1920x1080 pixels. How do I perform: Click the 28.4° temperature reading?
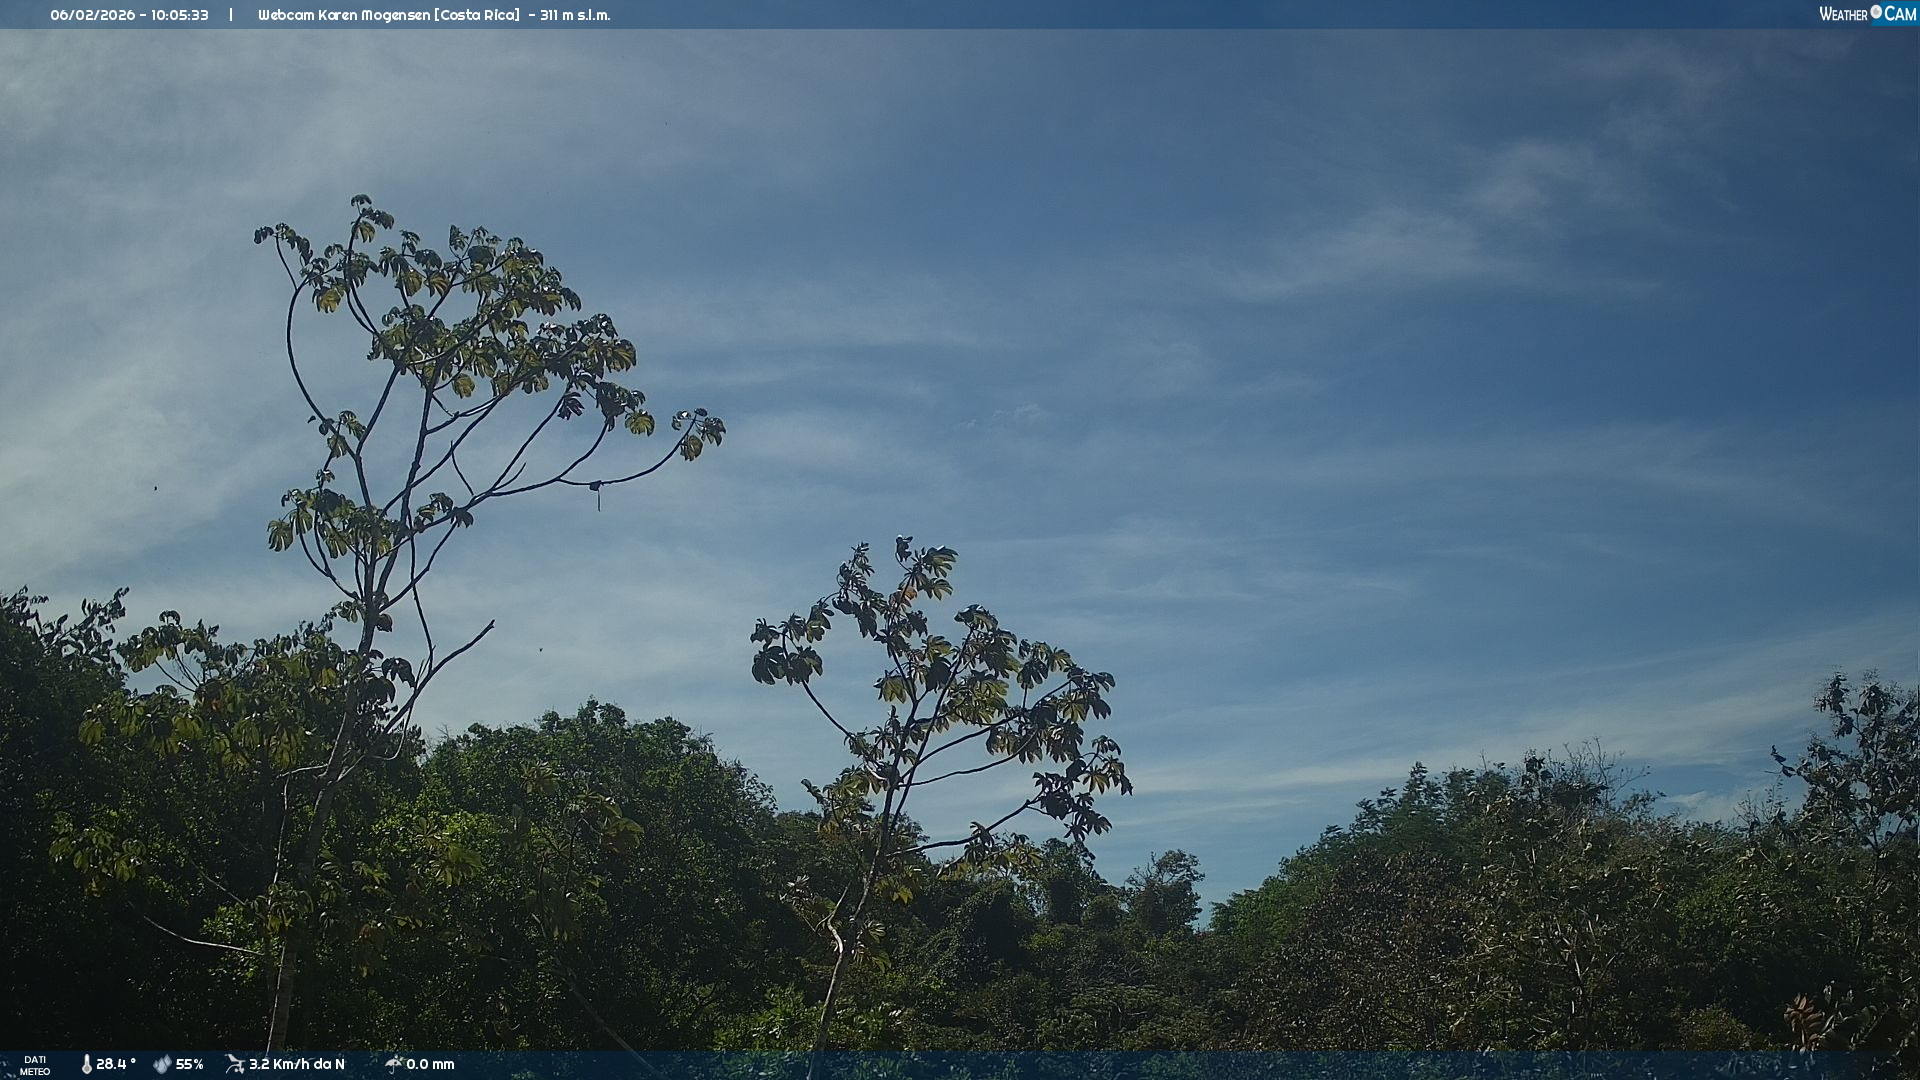pos(115,1064)
